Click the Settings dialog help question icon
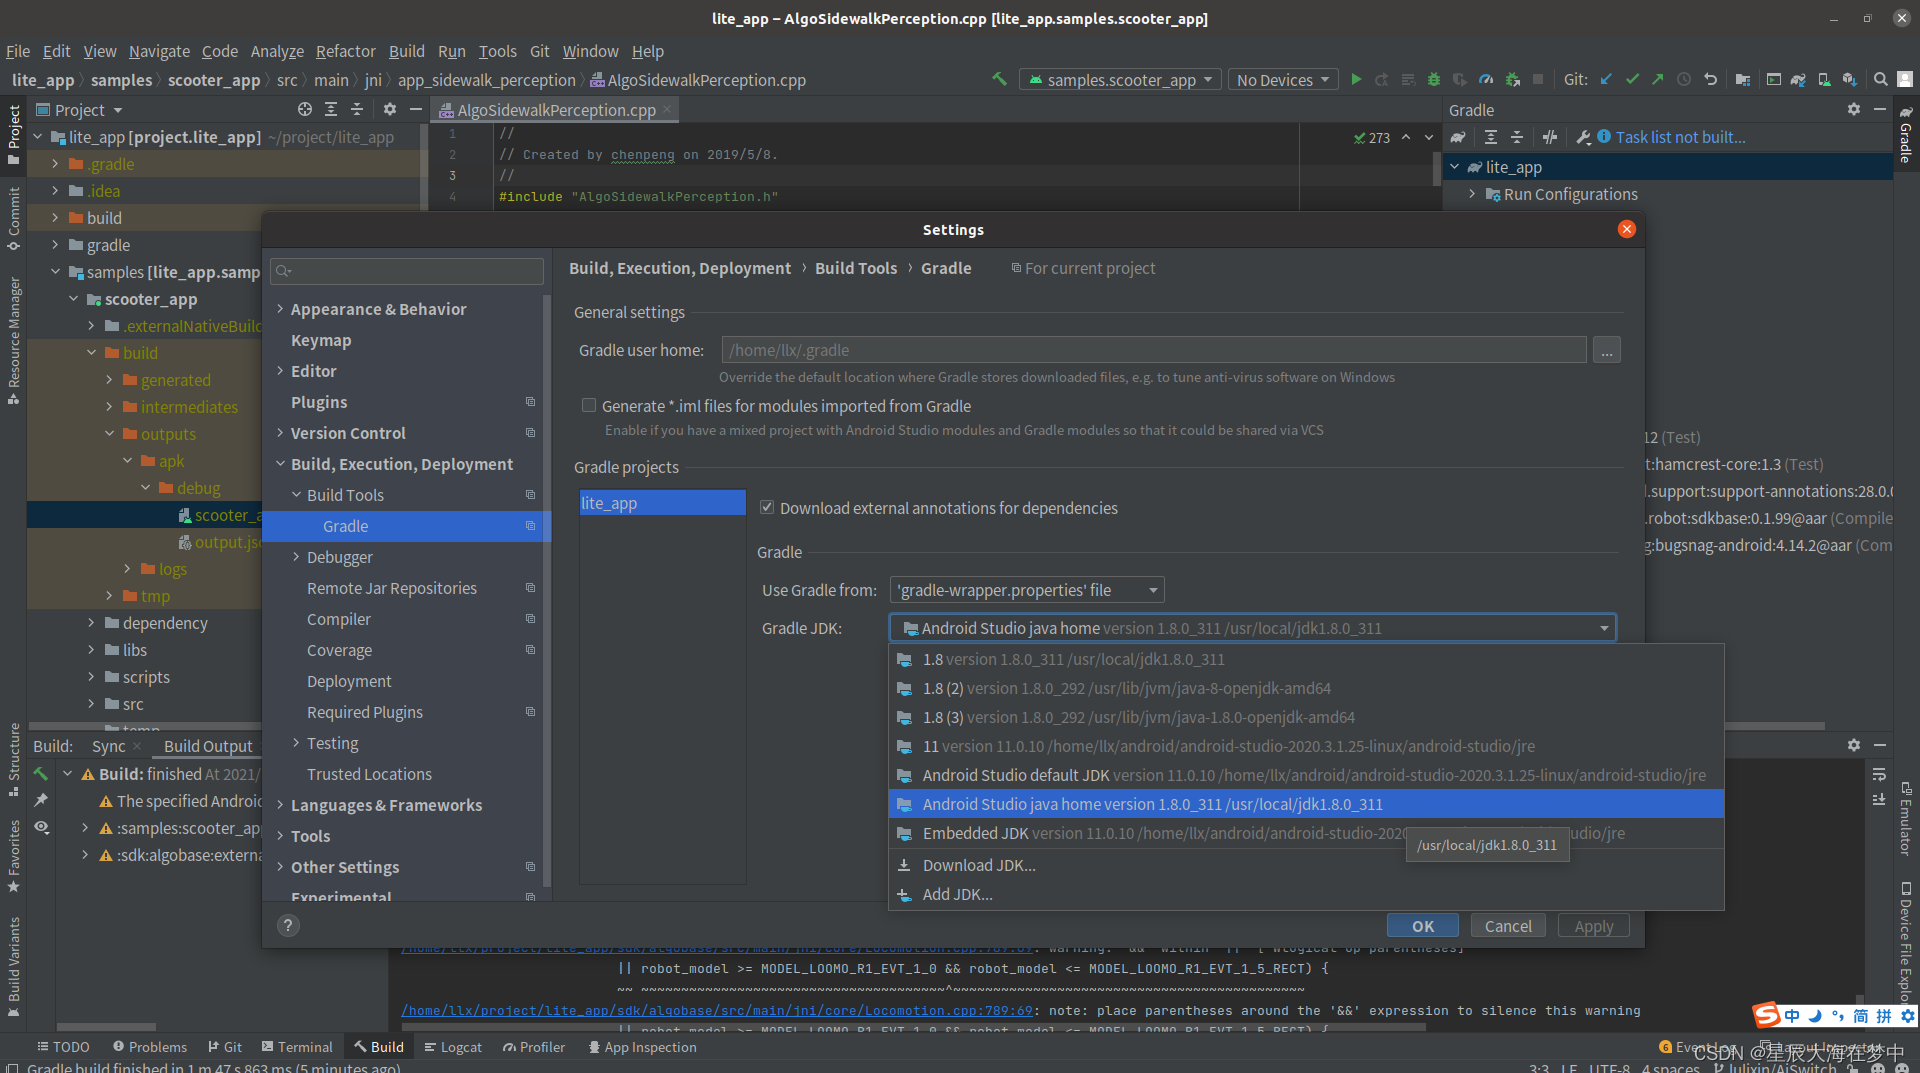1920x1073 pixels. click(x=288, y=925)
